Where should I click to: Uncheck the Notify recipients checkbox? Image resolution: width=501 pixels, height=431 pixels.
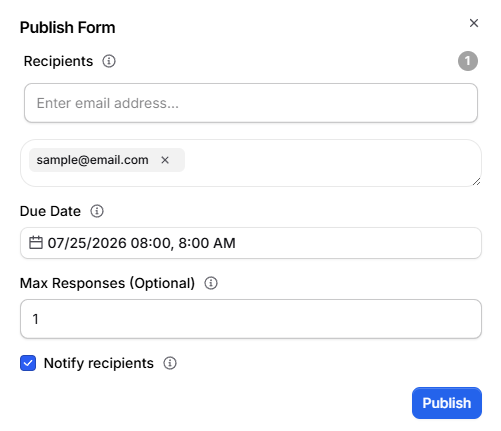(x=28, y=363)
